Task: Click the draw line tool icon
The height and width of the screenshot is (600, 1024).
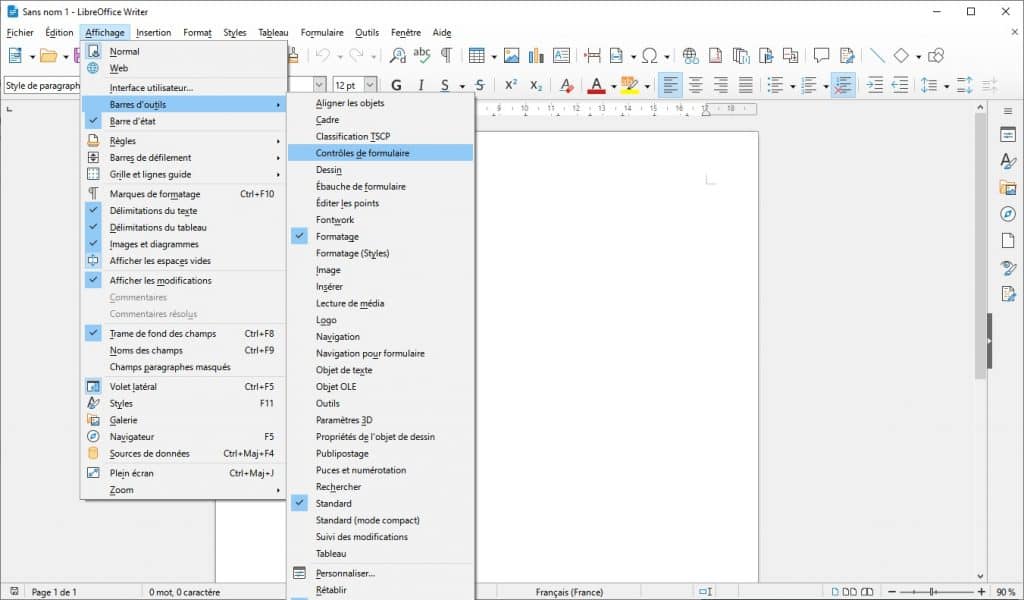Action: (x=877, y=55)
